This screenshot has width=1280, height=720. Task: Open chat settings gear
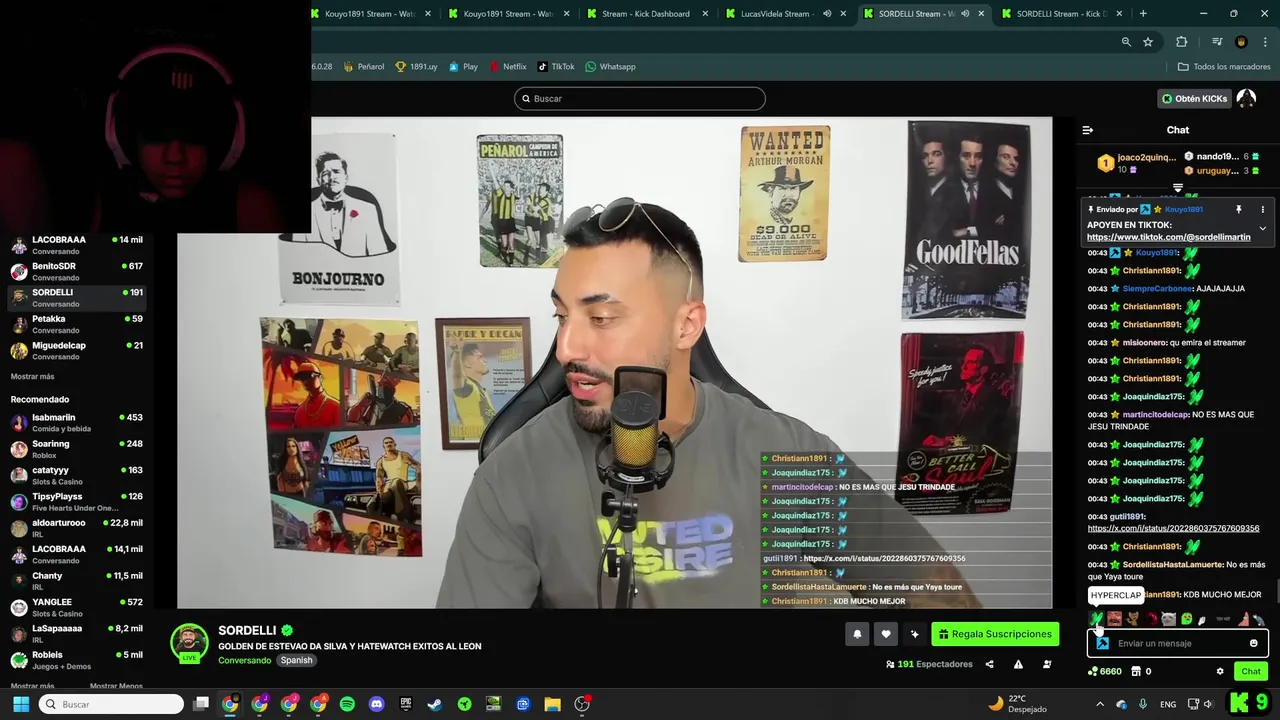[1220, 671]
